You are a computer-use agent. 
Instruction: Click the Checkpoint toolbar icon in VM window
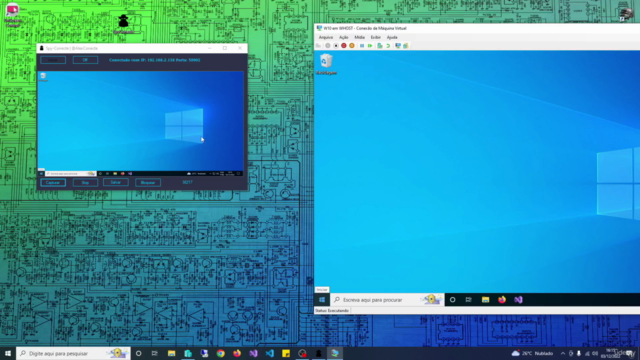point(380,46)
